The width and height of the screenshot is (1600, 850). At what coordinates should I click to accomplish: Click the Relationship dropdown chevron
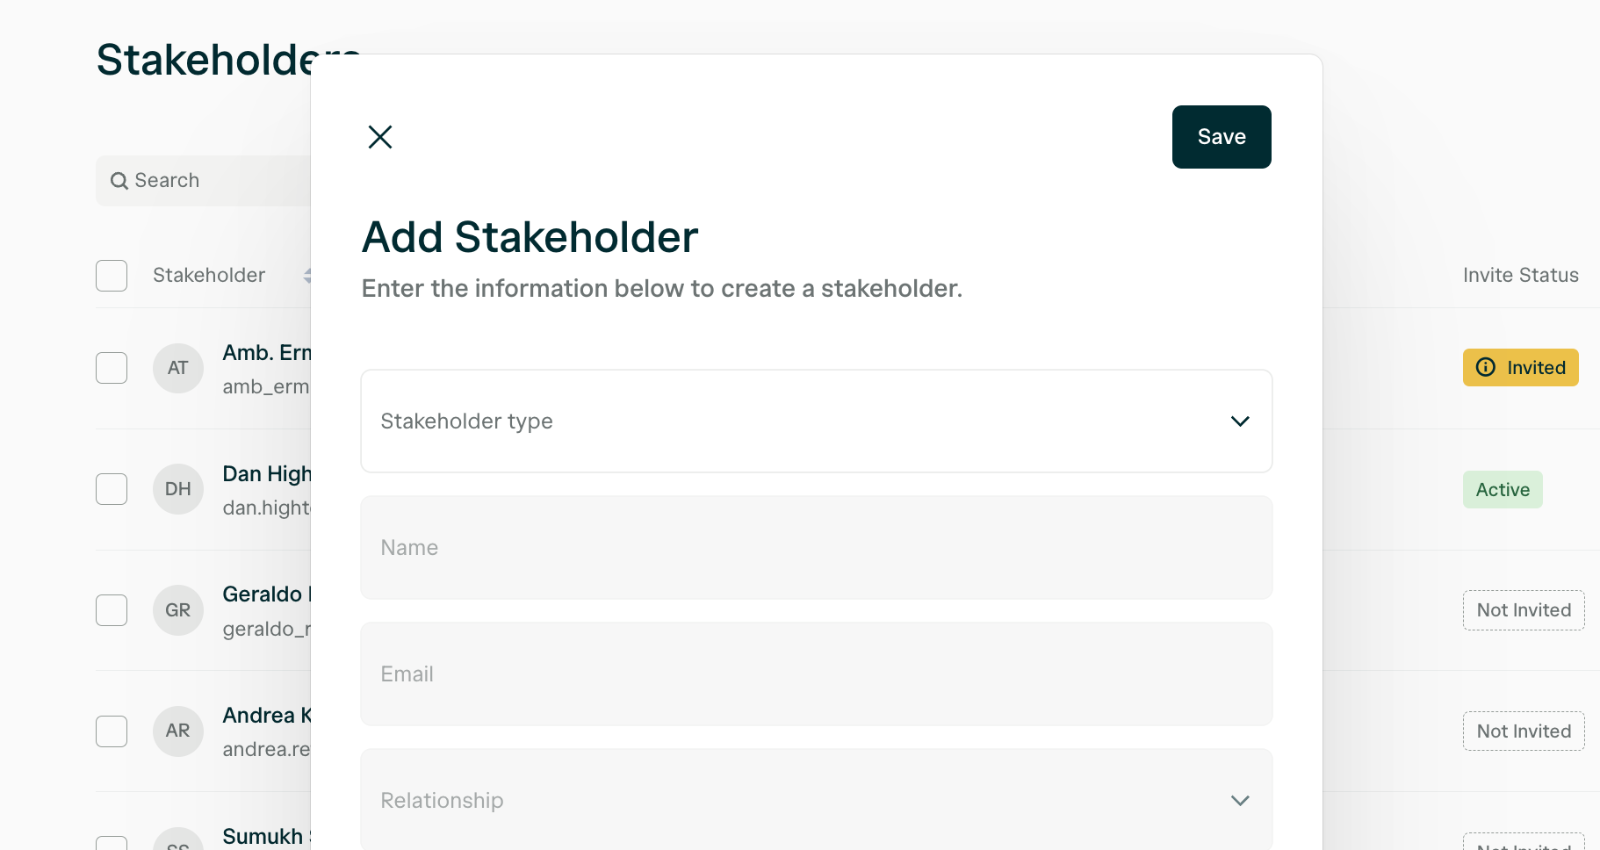[1240, 800]
